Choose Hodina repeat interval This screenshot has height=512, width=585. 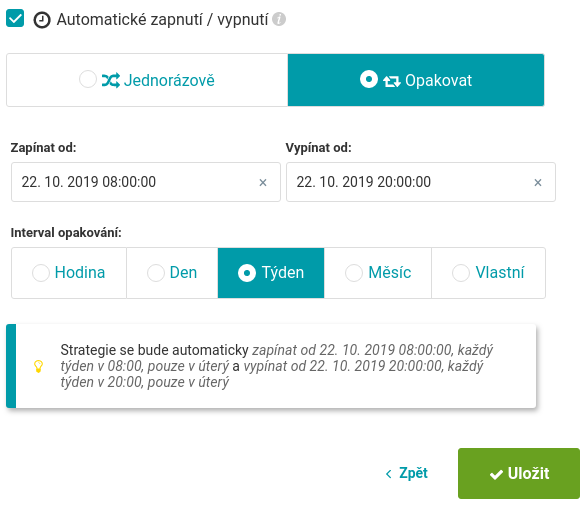click(x=69, y=273)
